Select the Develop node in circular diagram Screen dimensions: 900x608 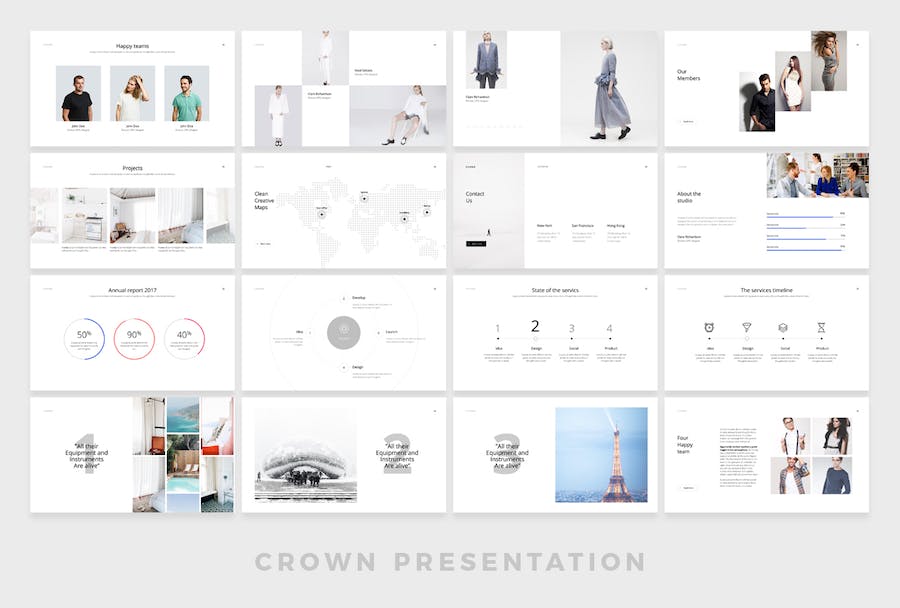(x=344, y=298)
